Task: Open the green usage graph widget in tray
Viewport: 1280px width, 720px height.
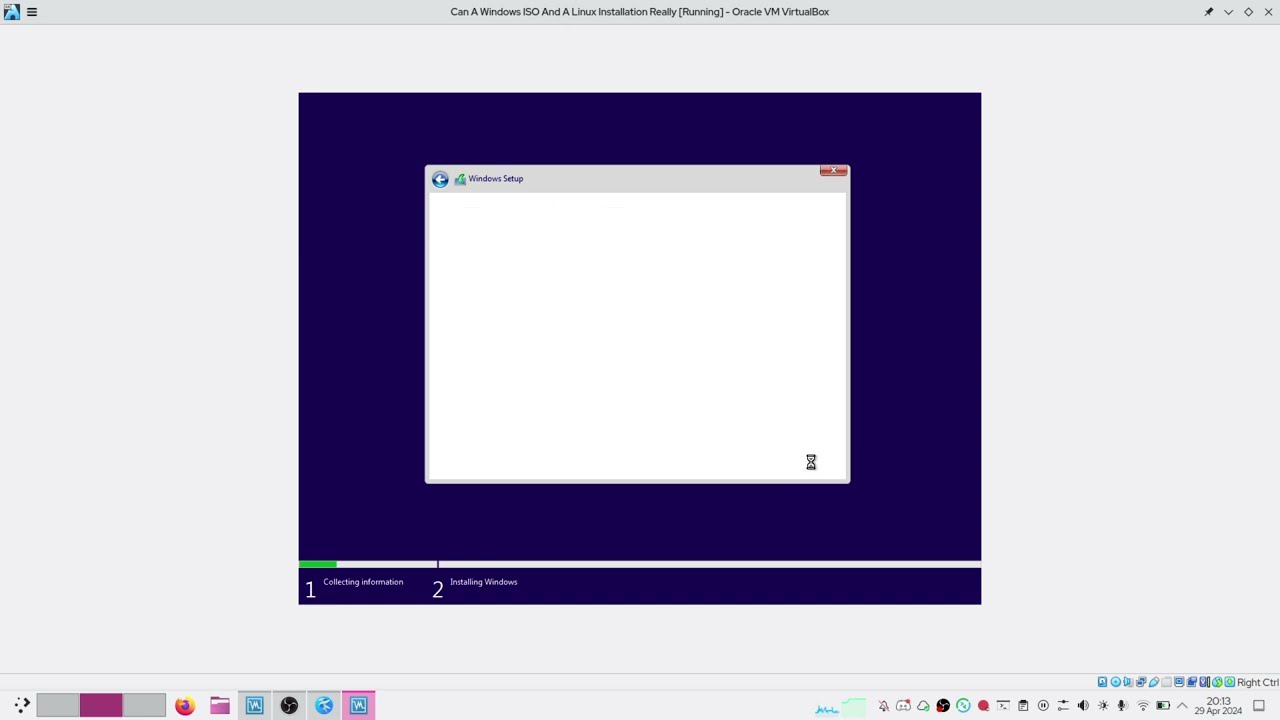Action: 854,706
